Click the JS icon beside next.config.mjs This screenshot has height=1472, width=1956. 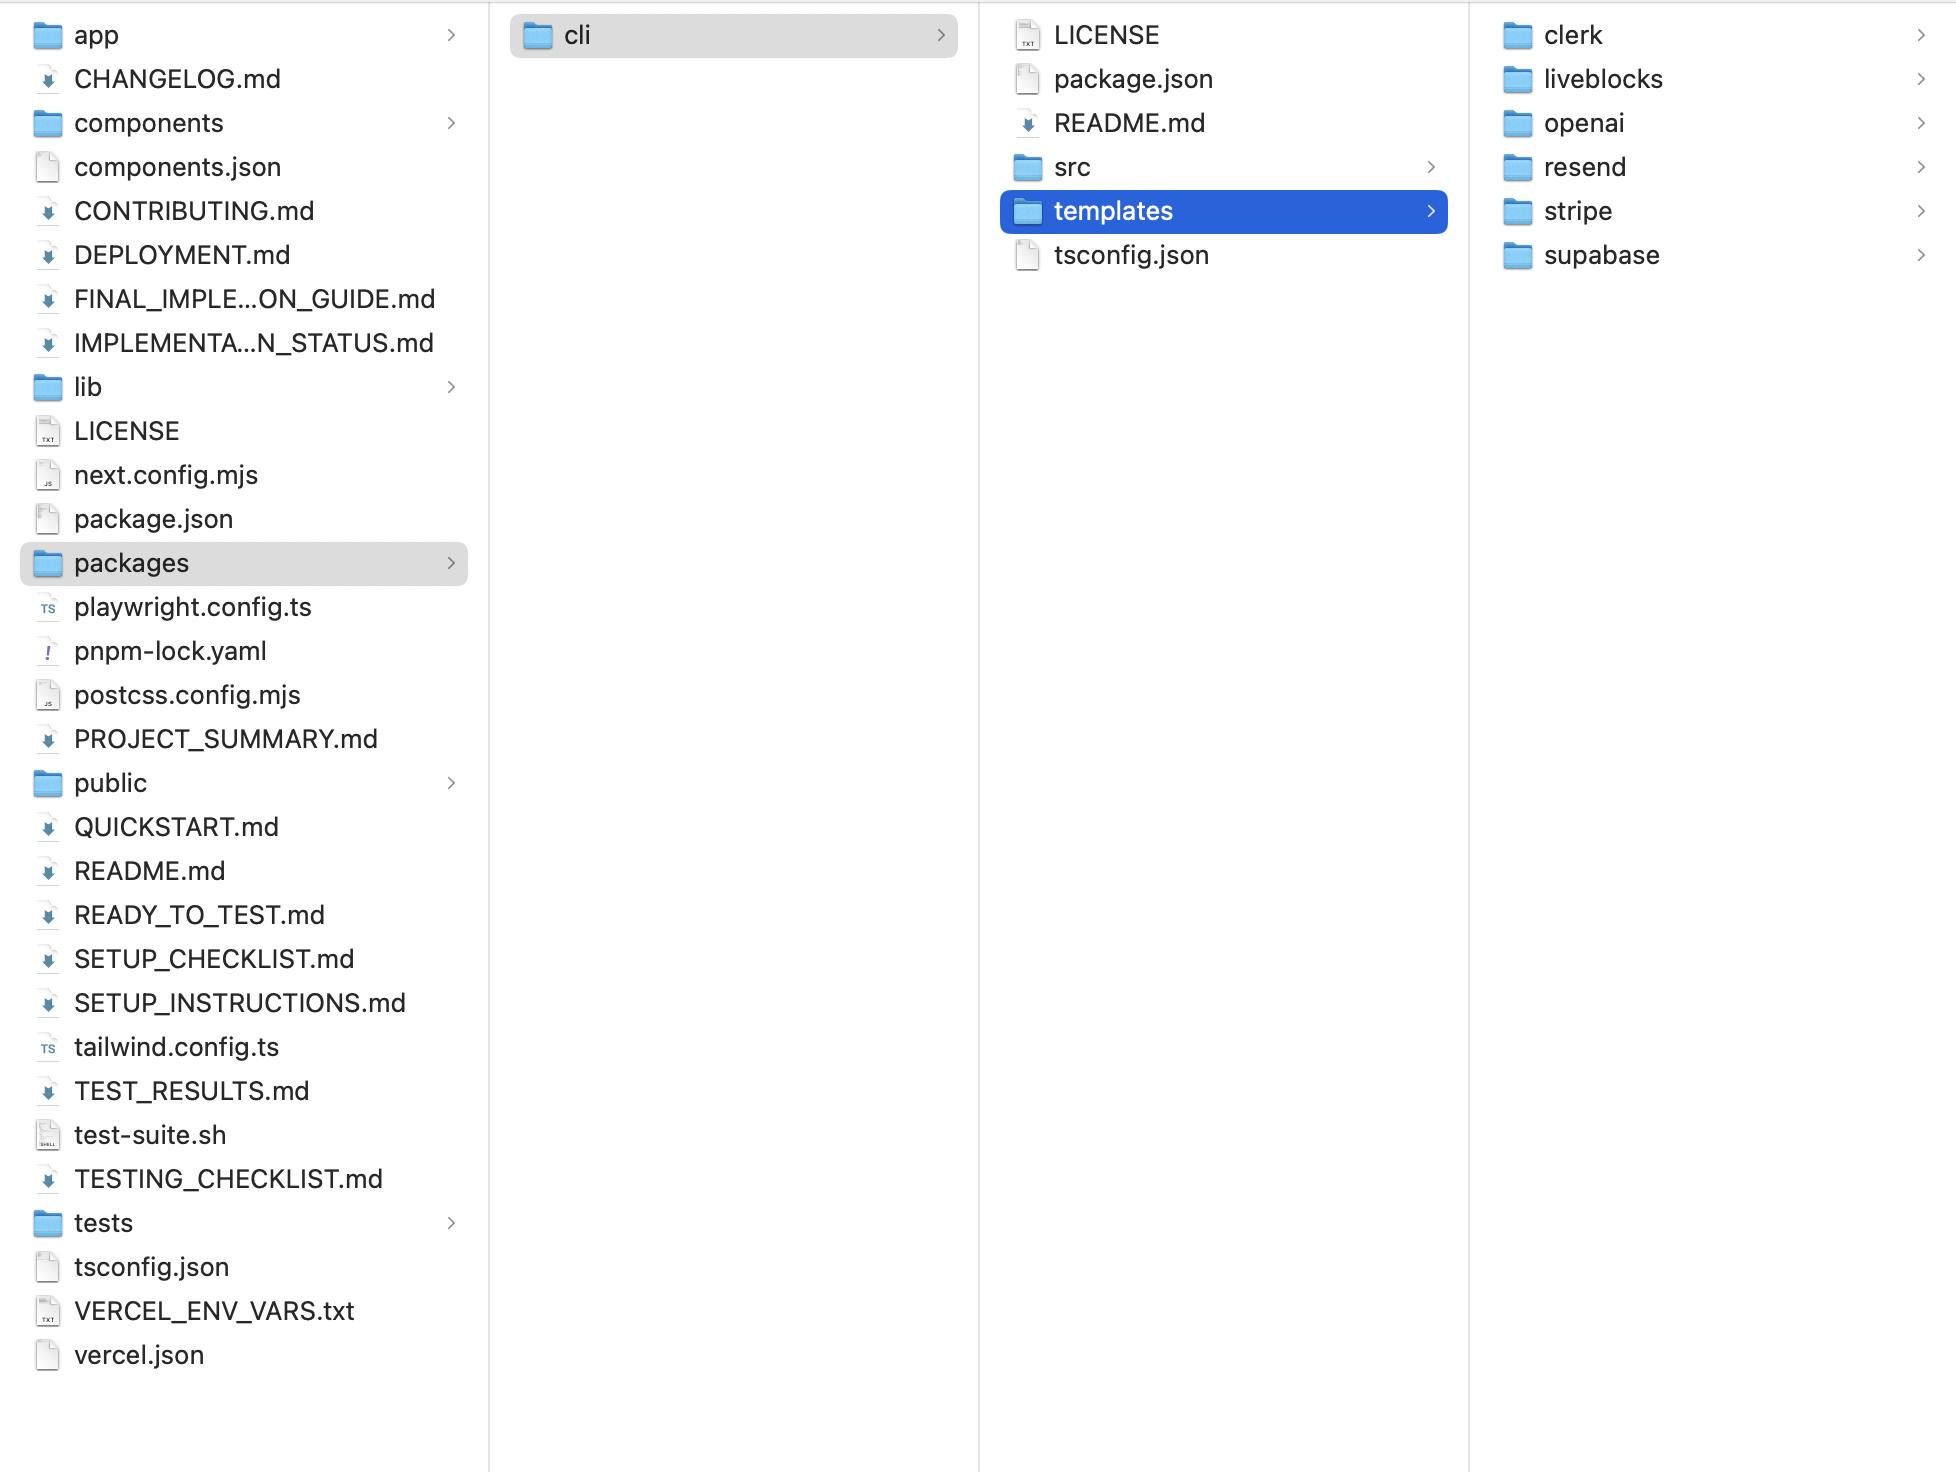click(x=47, y=475)
